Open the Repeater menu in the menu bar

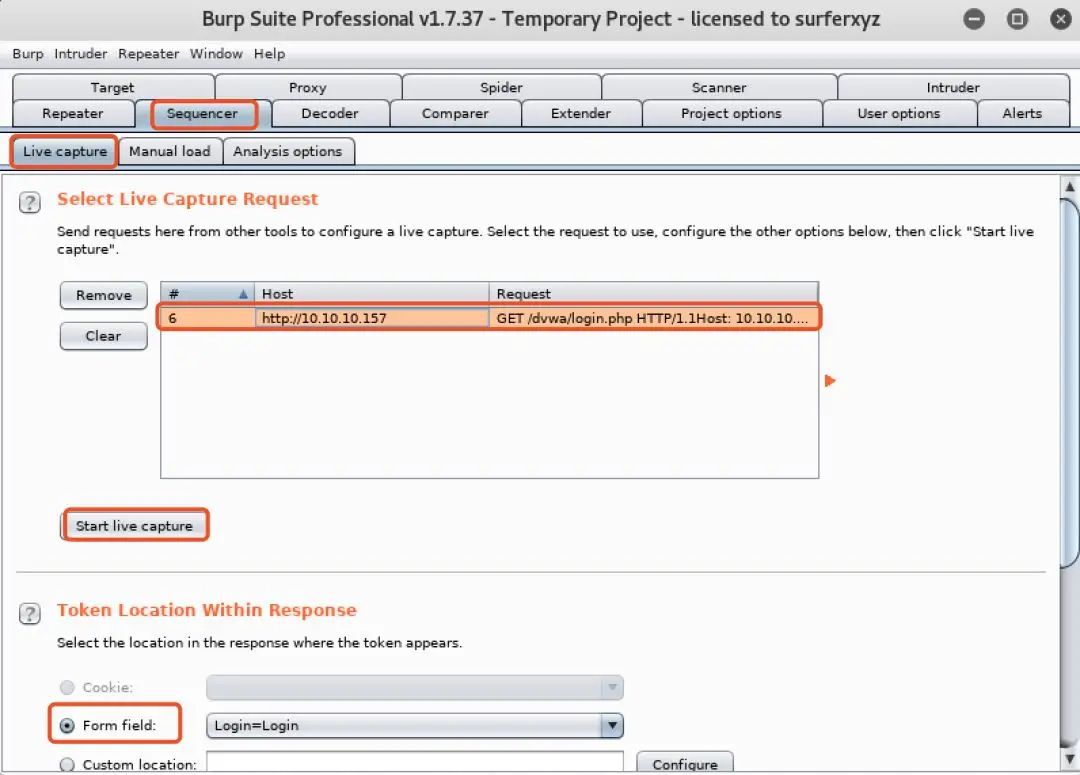pyautogui.click(x=148, y=54)
